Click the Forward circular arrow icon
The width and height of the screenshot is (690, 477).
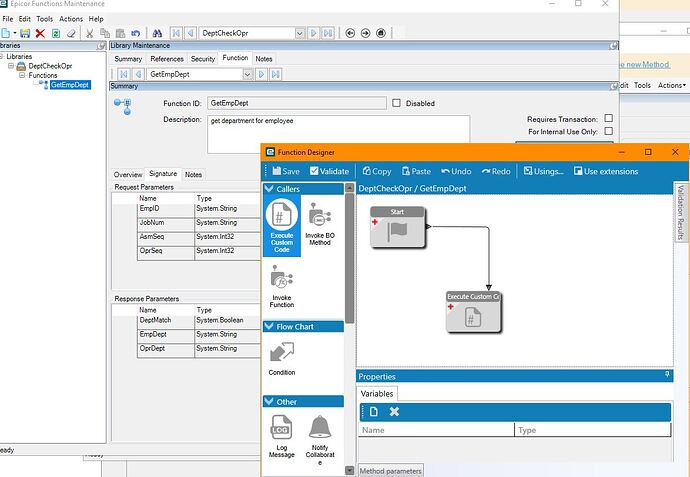365,33
